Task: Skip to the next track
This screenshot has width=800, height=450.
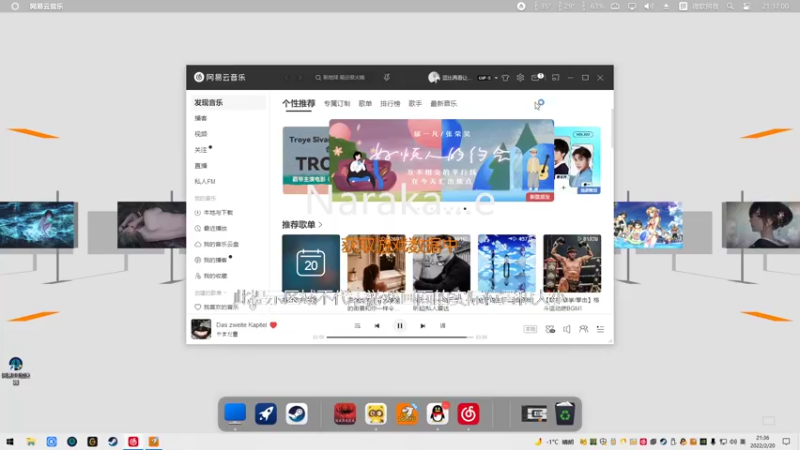Action: pos(422,326)
